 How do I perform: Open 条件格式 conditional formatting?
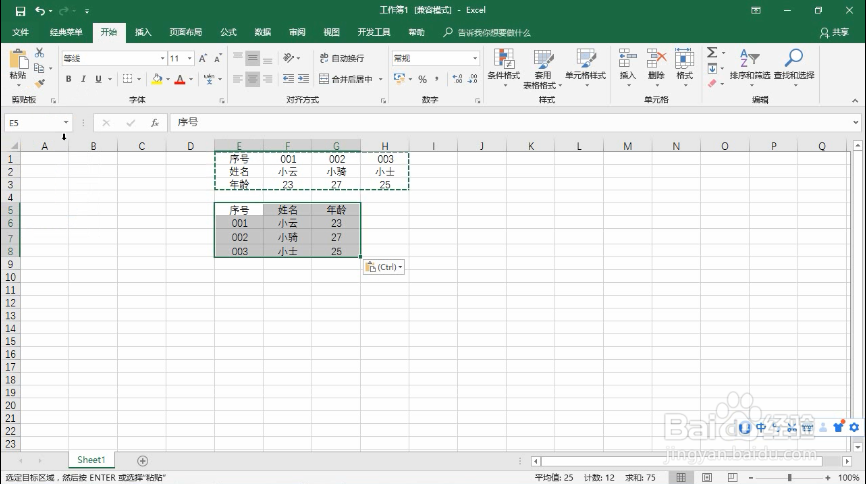pyautogui.click(x=504, y=67)
